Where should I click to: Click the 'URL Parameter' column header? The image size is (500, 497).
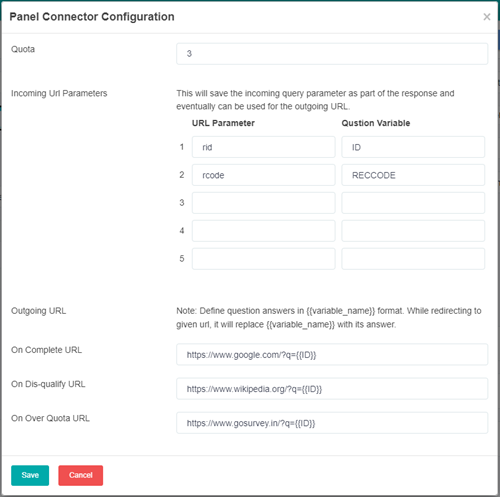click(223, 123)
